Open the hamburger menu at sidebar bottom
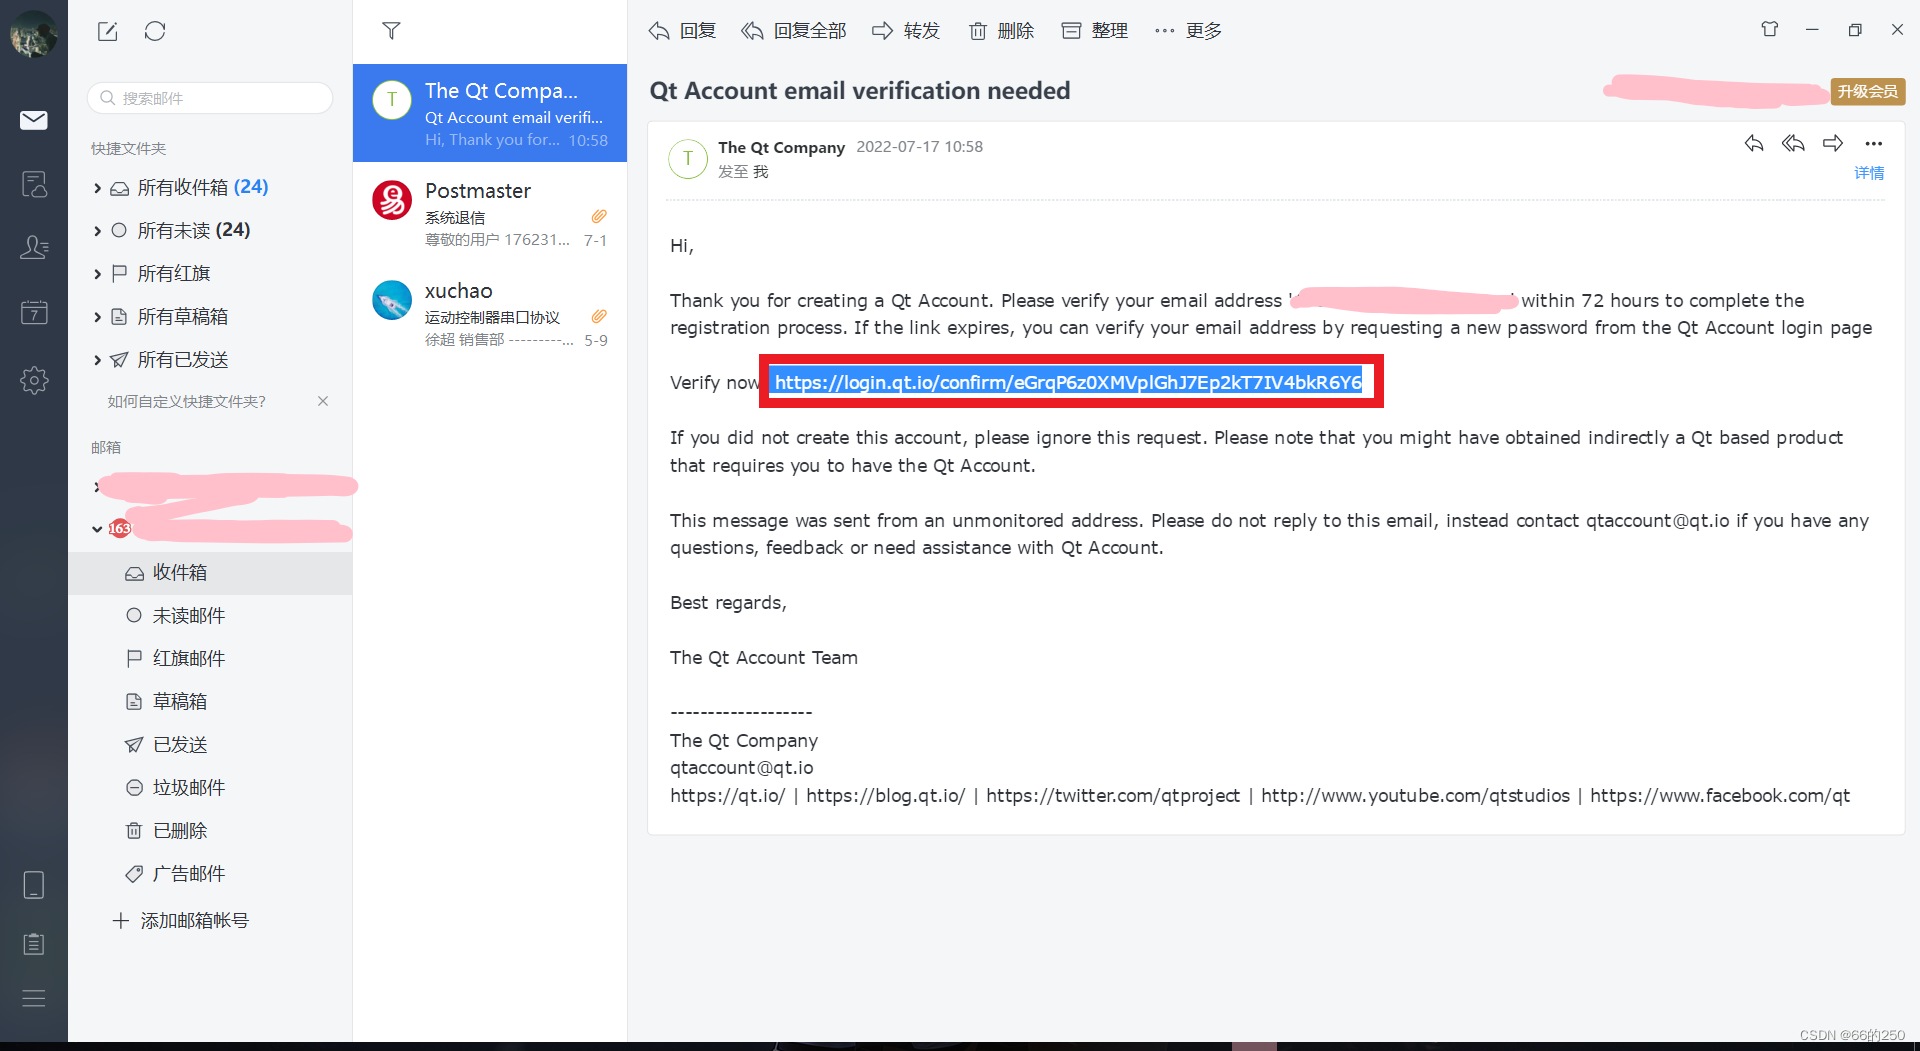Screen dimensions: 1920x1051 click(x=34, y=998)
